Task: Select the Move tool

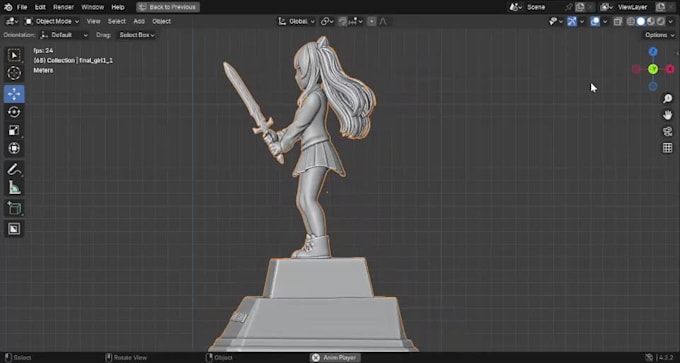Action: 14,94
